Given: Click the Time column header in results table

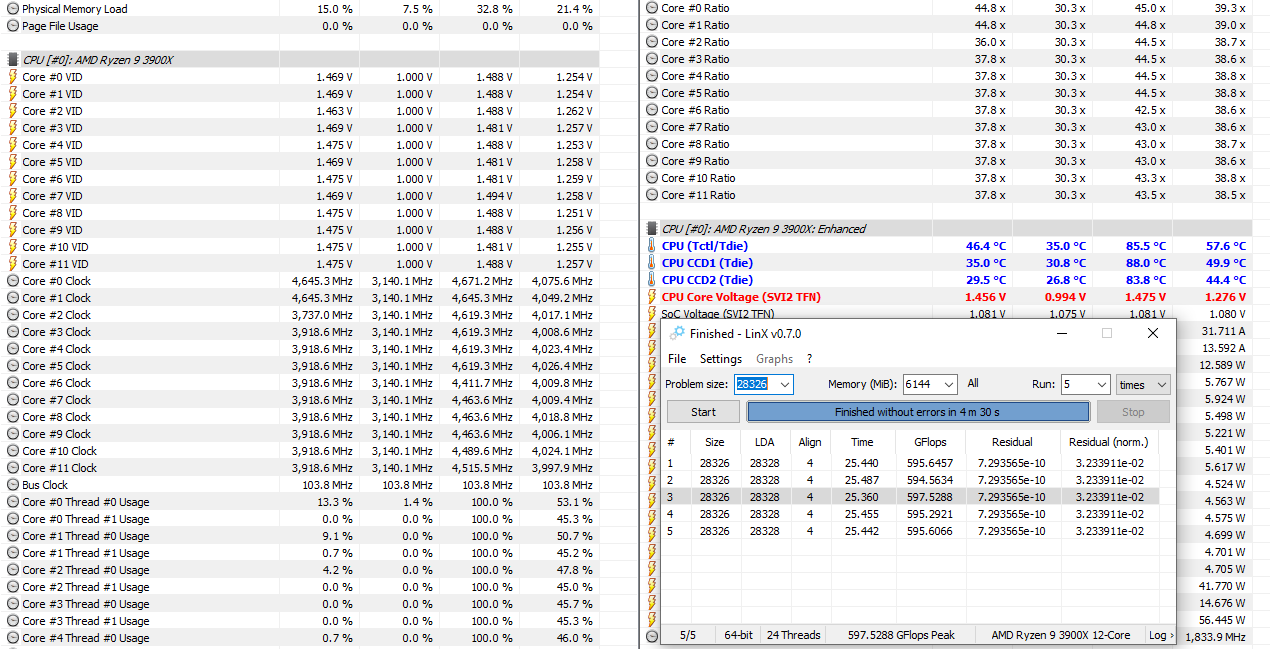Looking at the screenshot, I should click(861, 441).
